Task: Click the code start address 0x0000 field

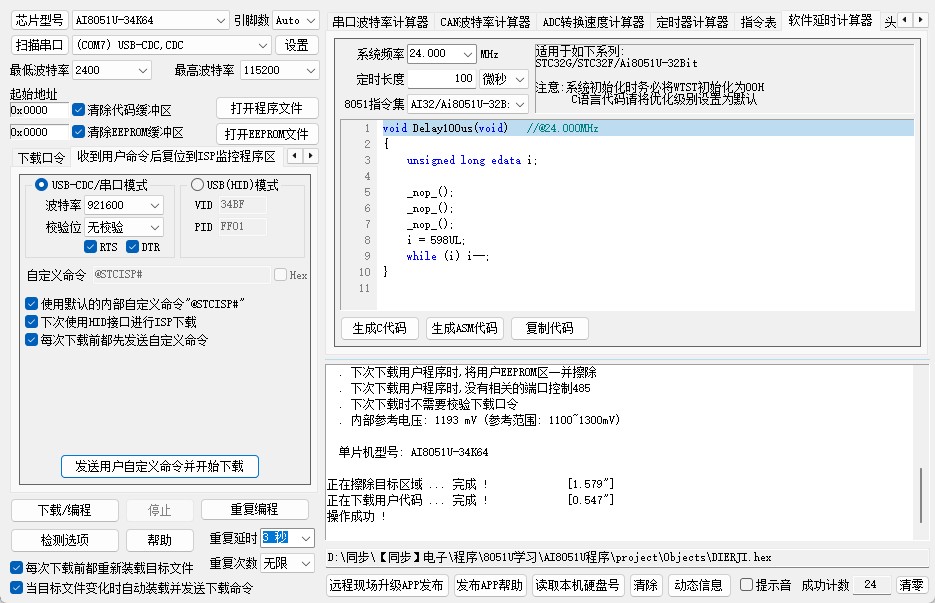Action: (x=39, y=110)
